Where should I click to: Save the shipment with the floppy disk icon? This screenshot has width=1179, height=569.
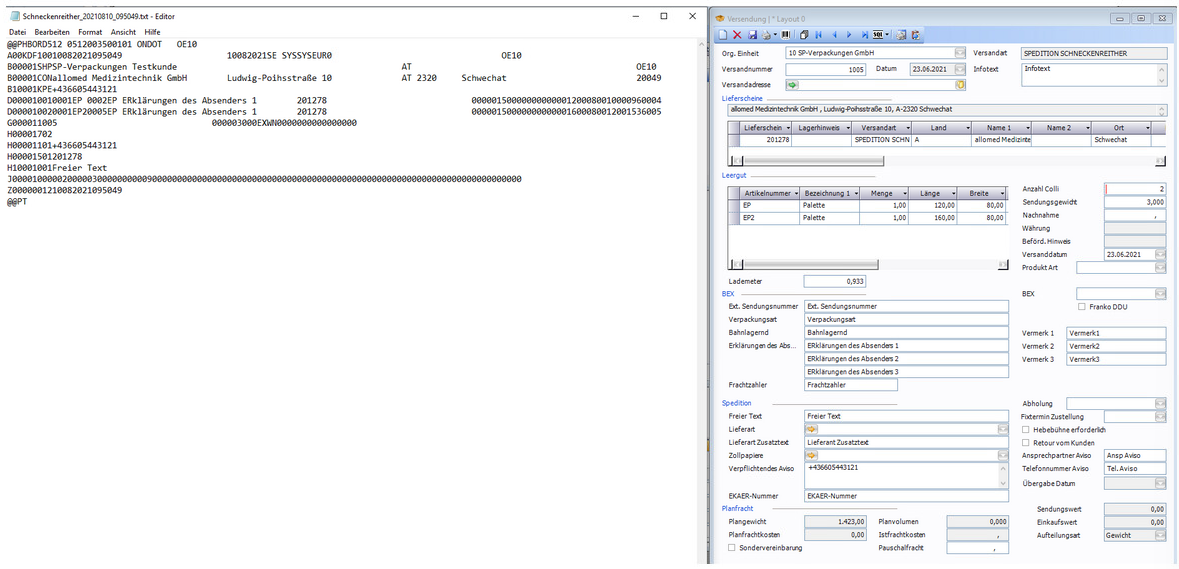point(752,35)
